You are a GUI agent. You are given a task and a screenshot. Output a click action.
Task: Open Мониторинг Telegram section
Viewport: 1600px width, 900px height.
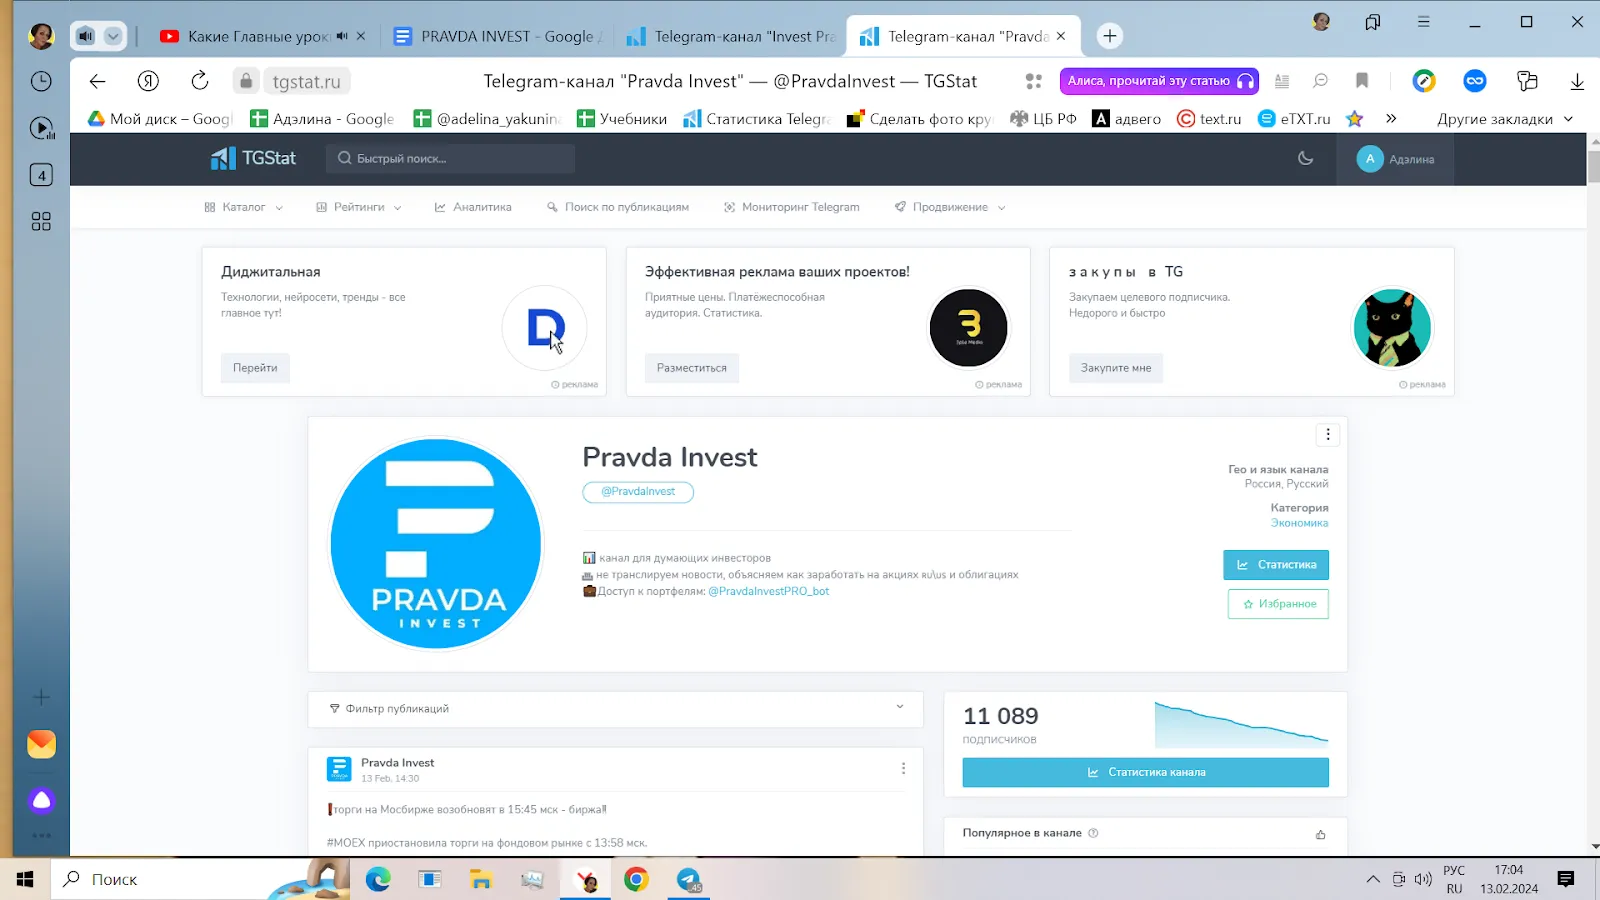[791, 207]
